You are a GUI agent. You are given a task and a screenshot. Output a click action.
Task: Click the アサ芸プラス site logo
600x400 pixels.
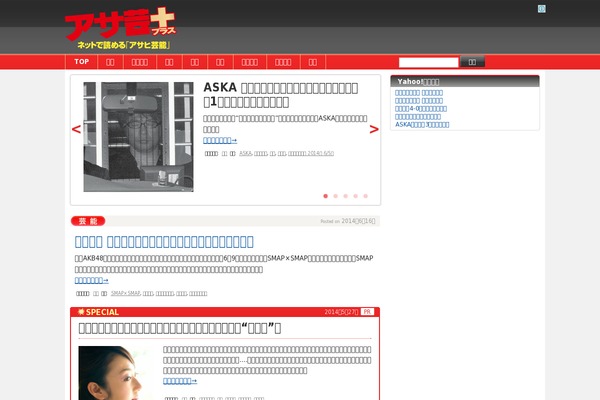point(121,28)
